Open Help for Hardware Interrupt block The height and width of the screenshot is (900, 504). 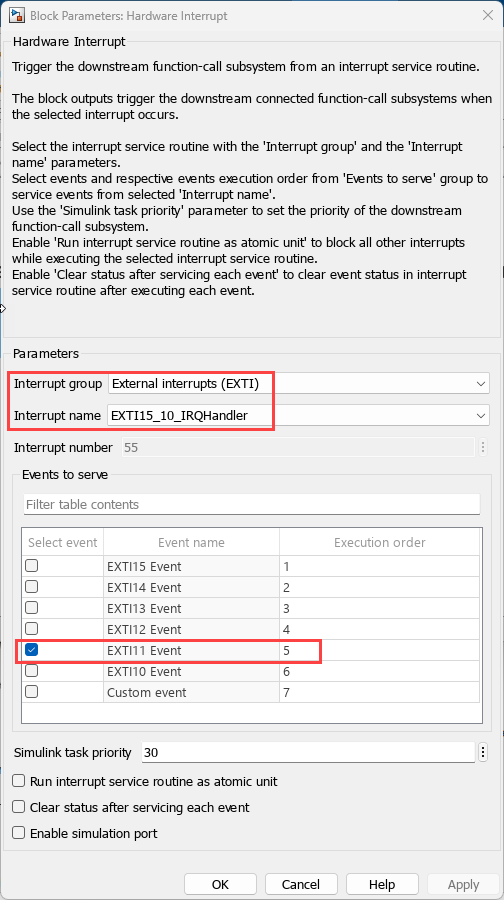(382, 885)
